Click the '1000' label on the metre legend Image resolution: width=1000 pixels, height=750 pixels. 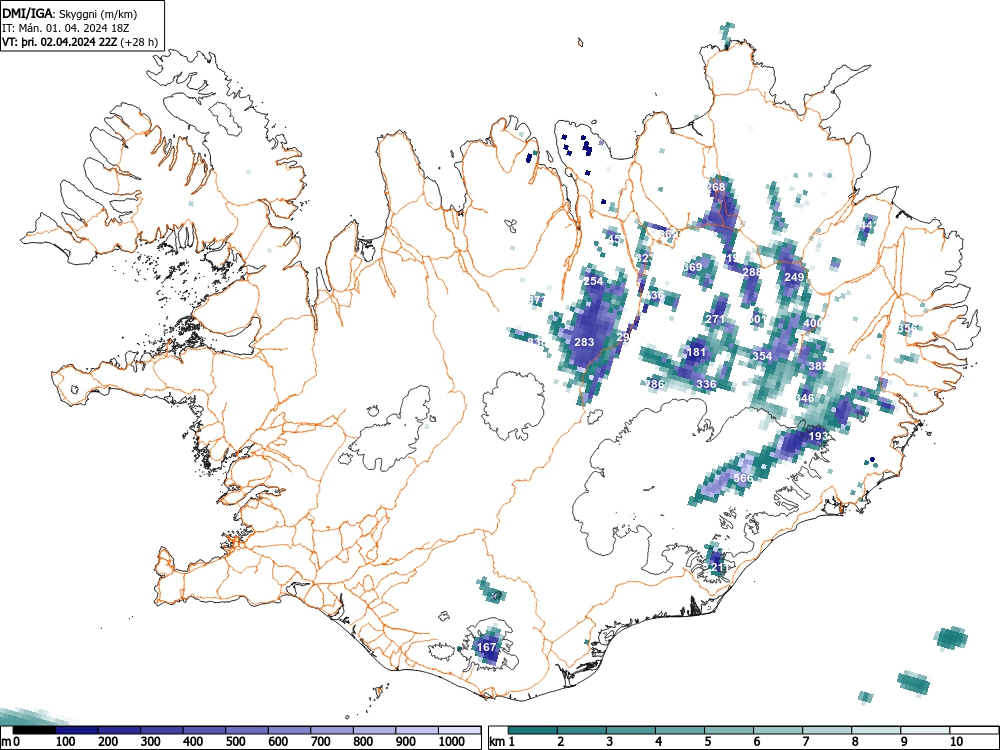452,742
